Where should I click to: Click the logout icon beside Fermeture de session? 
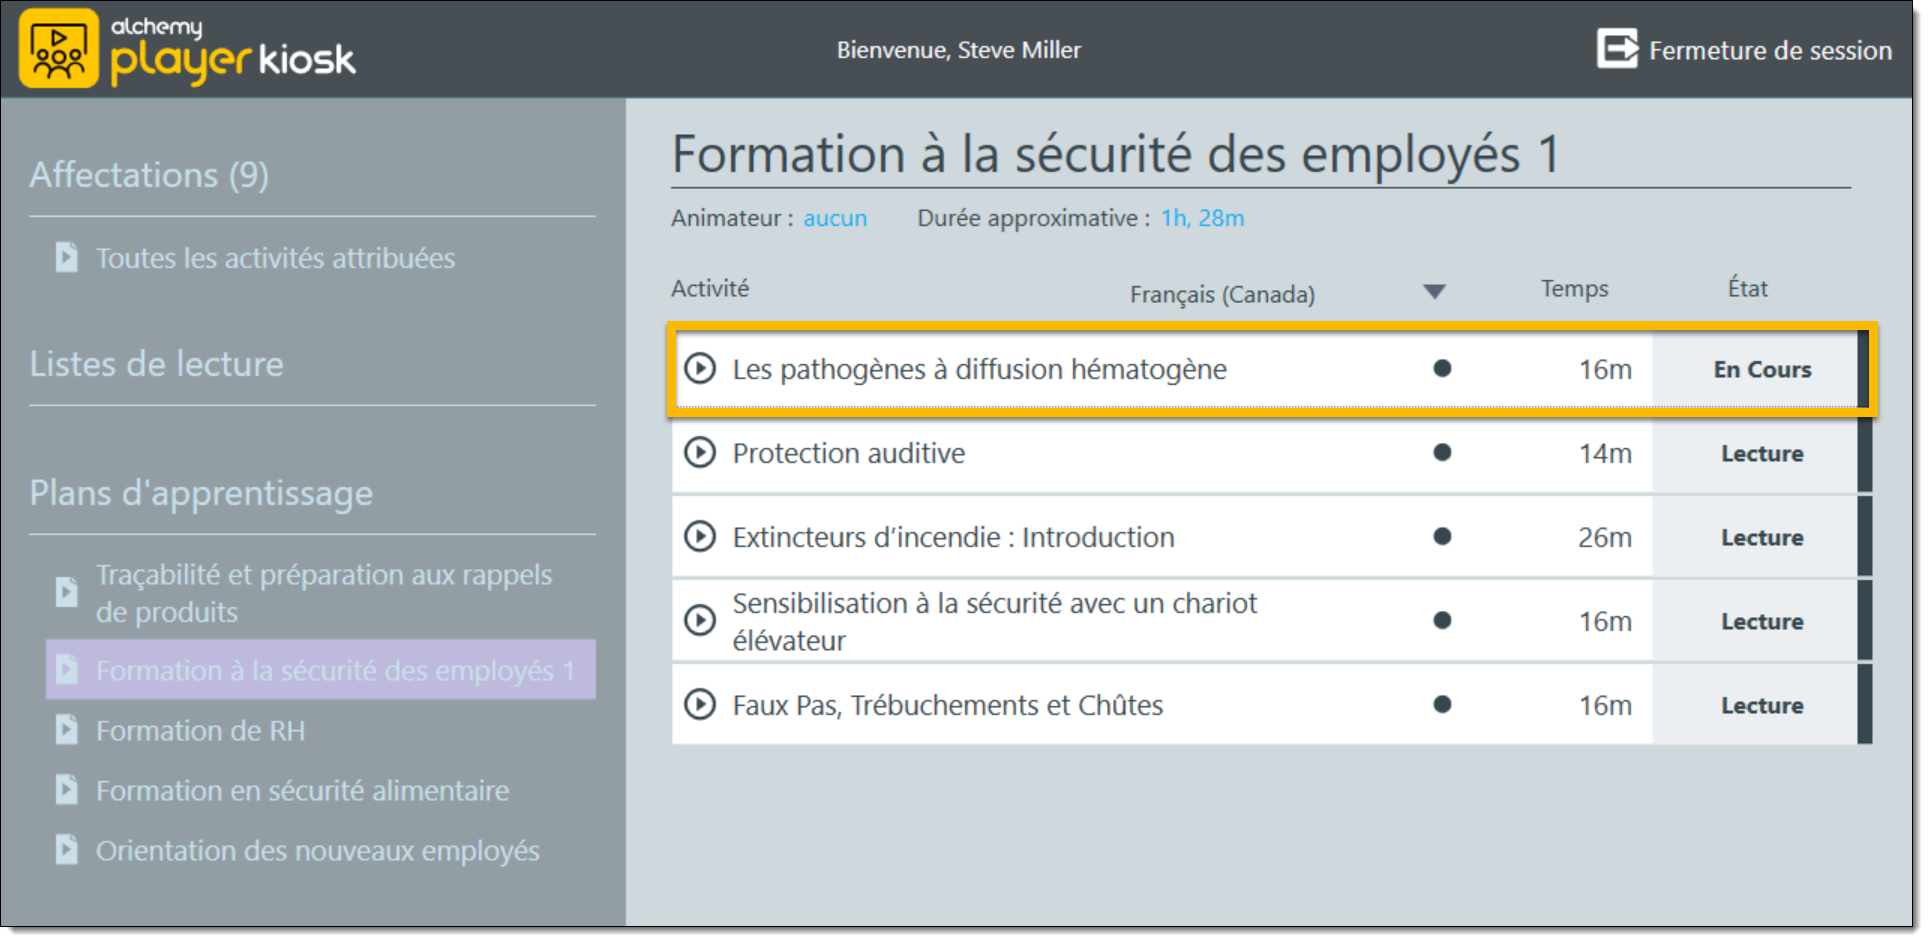click(x=1616, y=49)
